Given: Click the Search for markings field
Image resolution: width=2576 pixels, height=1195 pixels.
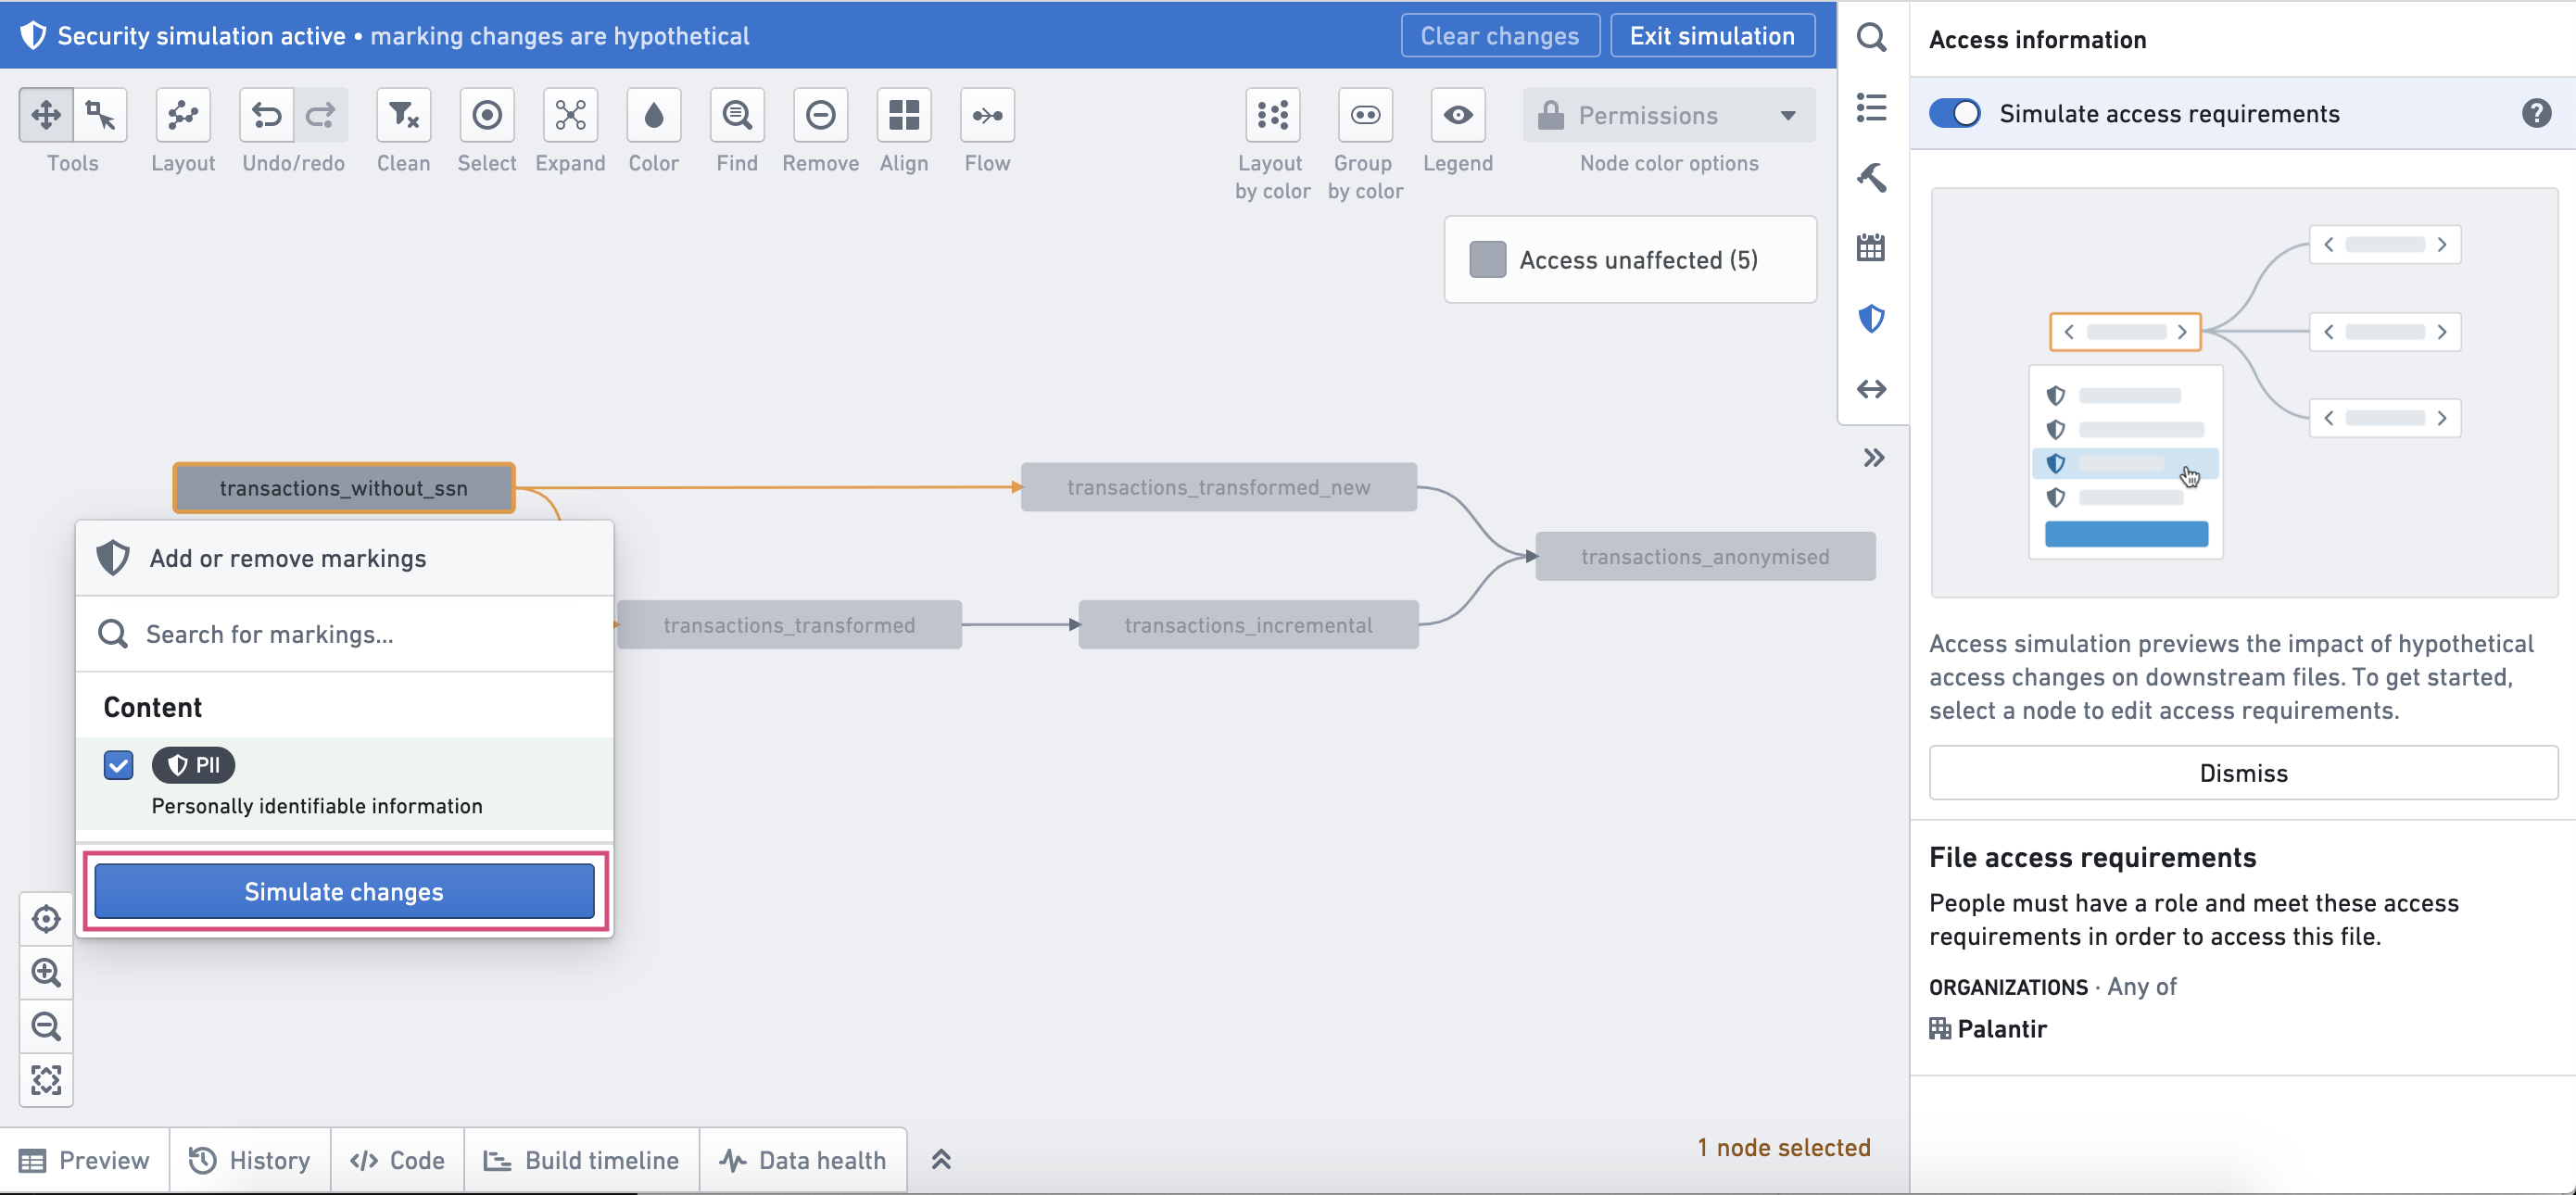Looking at the screenshot, I should [x=344, y=634].
